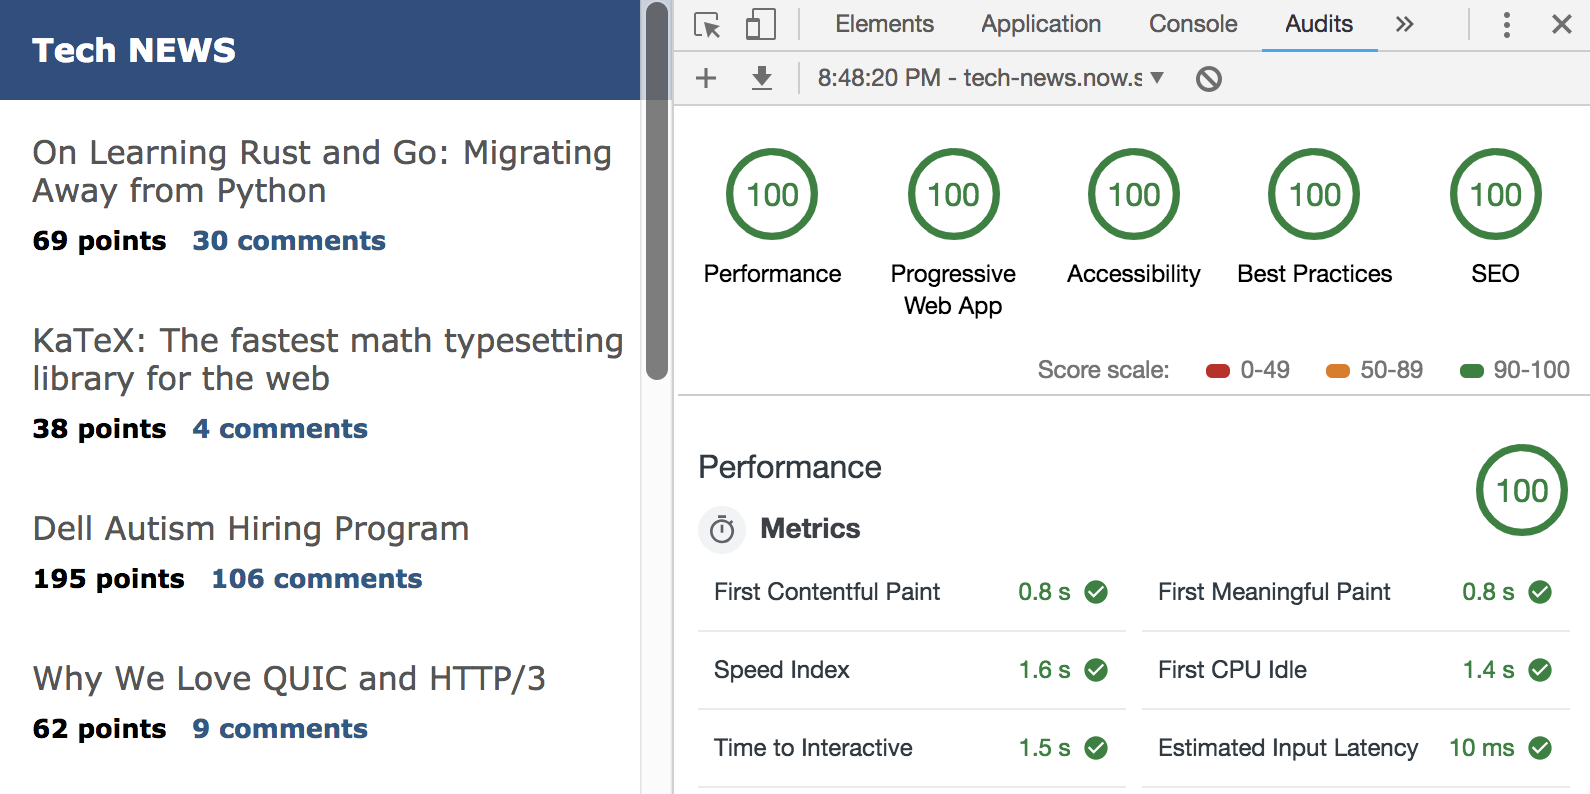Click the Metrics stopwatch icon
The width and height of the screenshot is (1590, 794).
click(x=722, y=530)
